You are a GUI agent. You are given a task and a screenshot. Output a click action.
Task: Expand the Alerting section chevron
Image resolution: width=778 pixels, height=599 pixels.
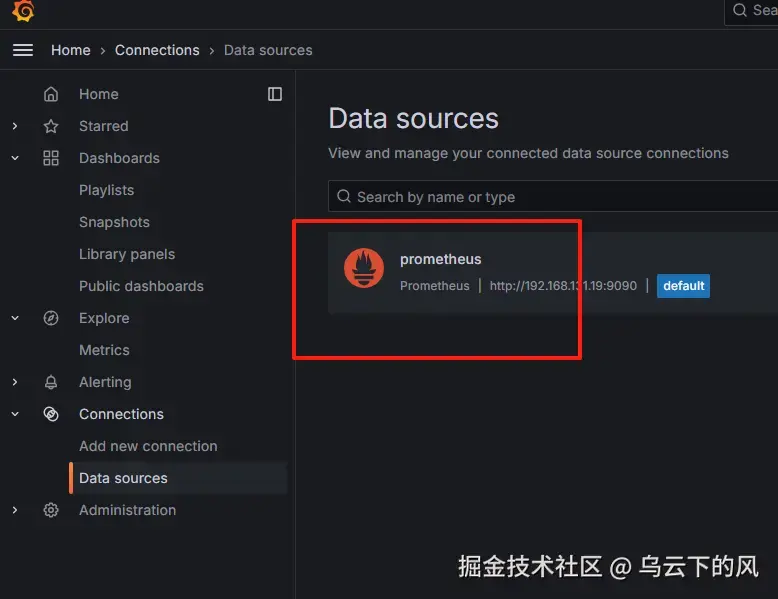coord(15,382)
